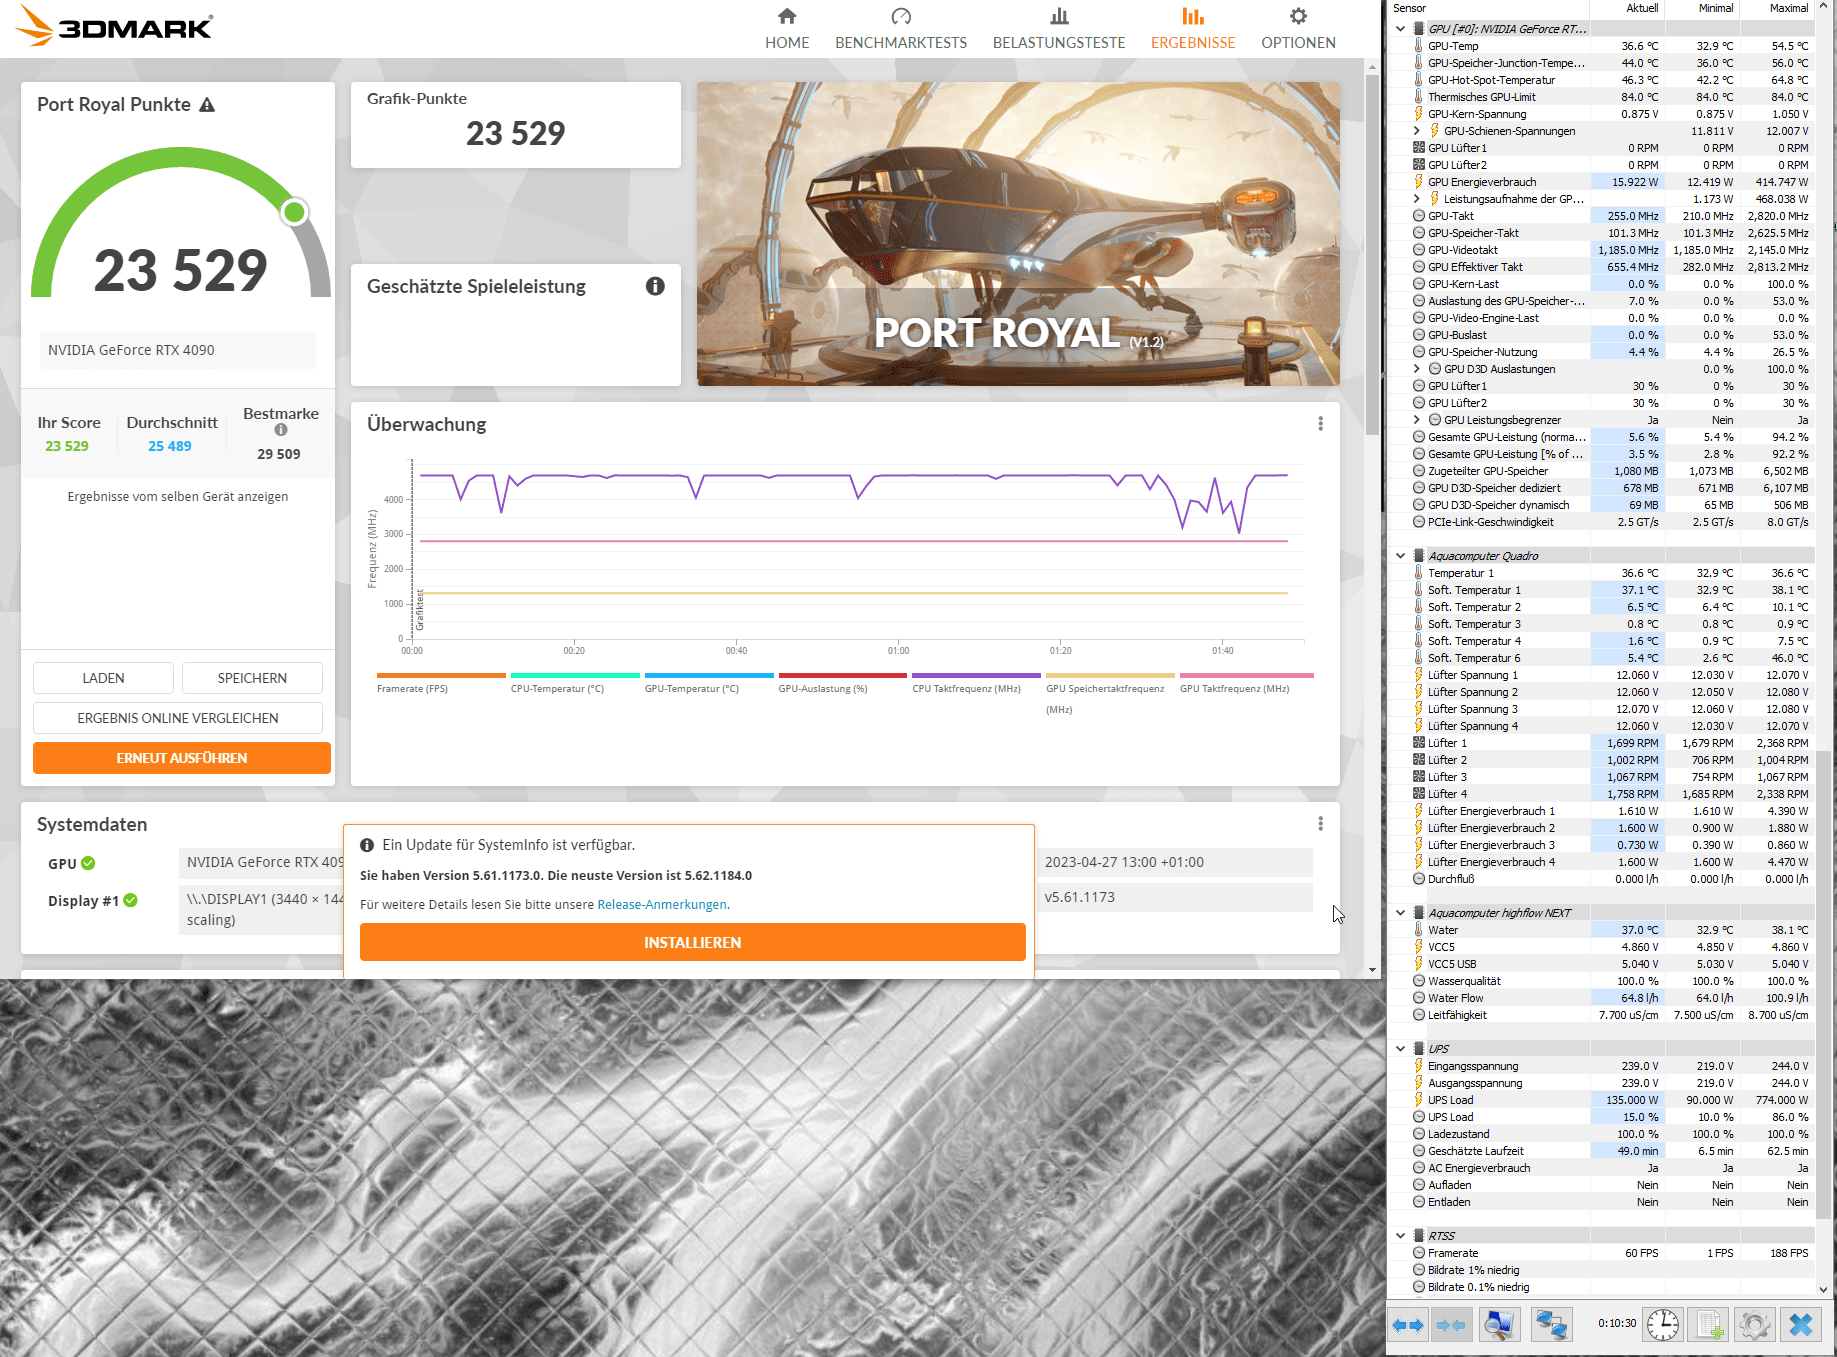Click the blue X close icon in HWiNFO
This screenshot has height=1357, width=1837.
coord(1801,1325)
